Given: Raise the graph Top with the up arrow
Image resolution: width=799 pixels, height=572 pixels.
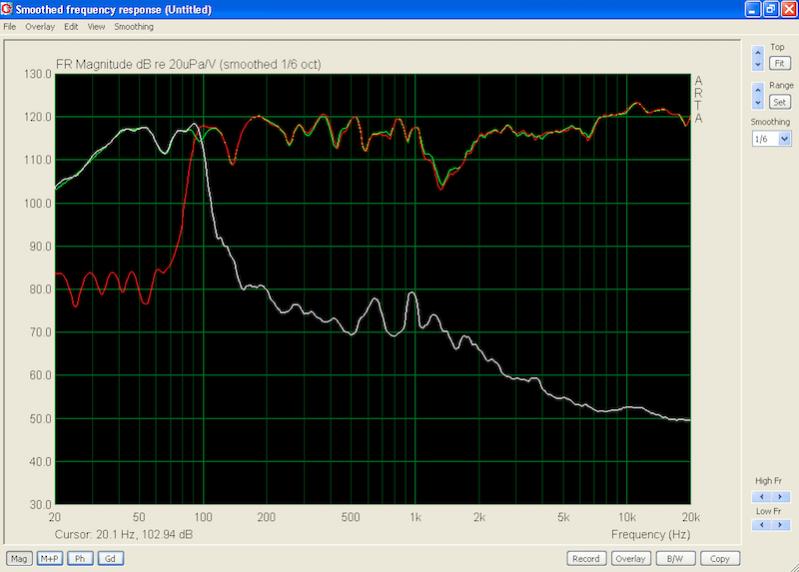Looking at the screenshot, I should 758,52.
